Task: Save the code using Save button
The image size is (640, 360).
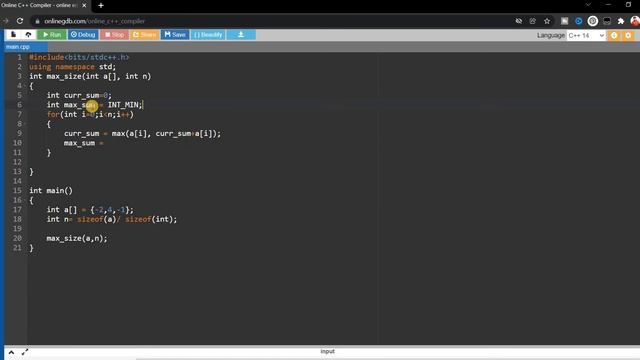Action: 175,35
